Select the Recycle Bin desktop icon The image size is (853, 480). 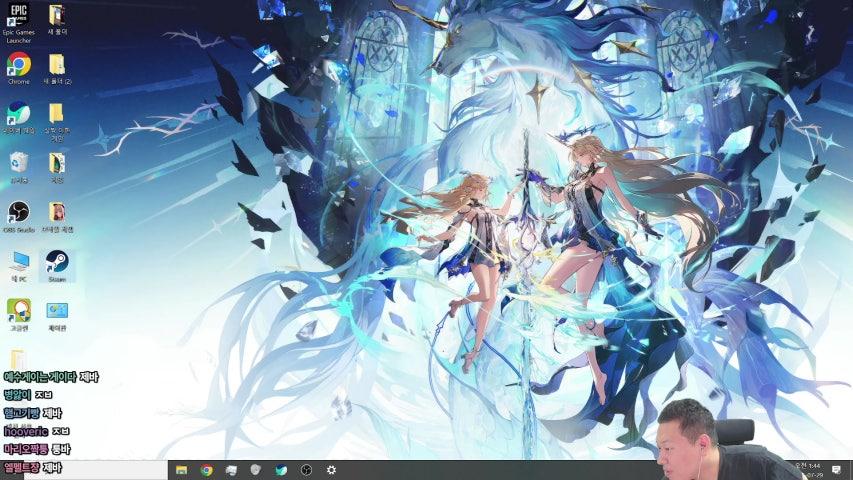[18, 167]
